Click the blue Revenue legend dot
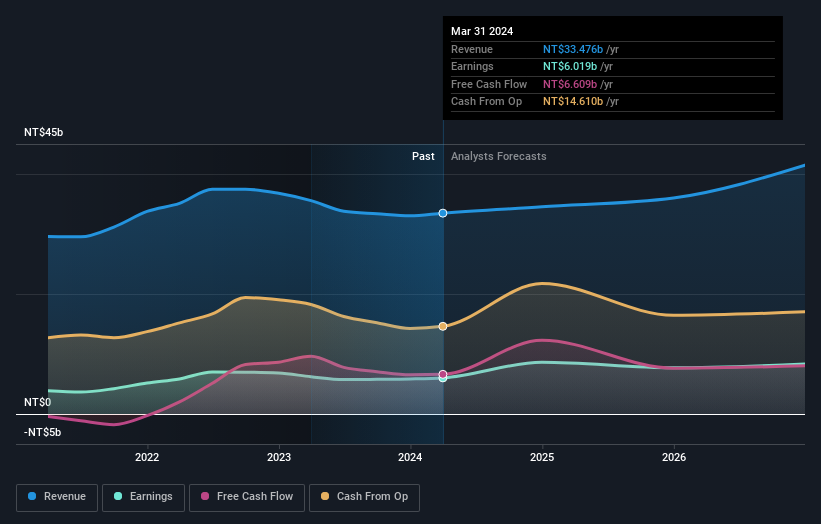Screen dimensions: 821x524 [32, 496]
